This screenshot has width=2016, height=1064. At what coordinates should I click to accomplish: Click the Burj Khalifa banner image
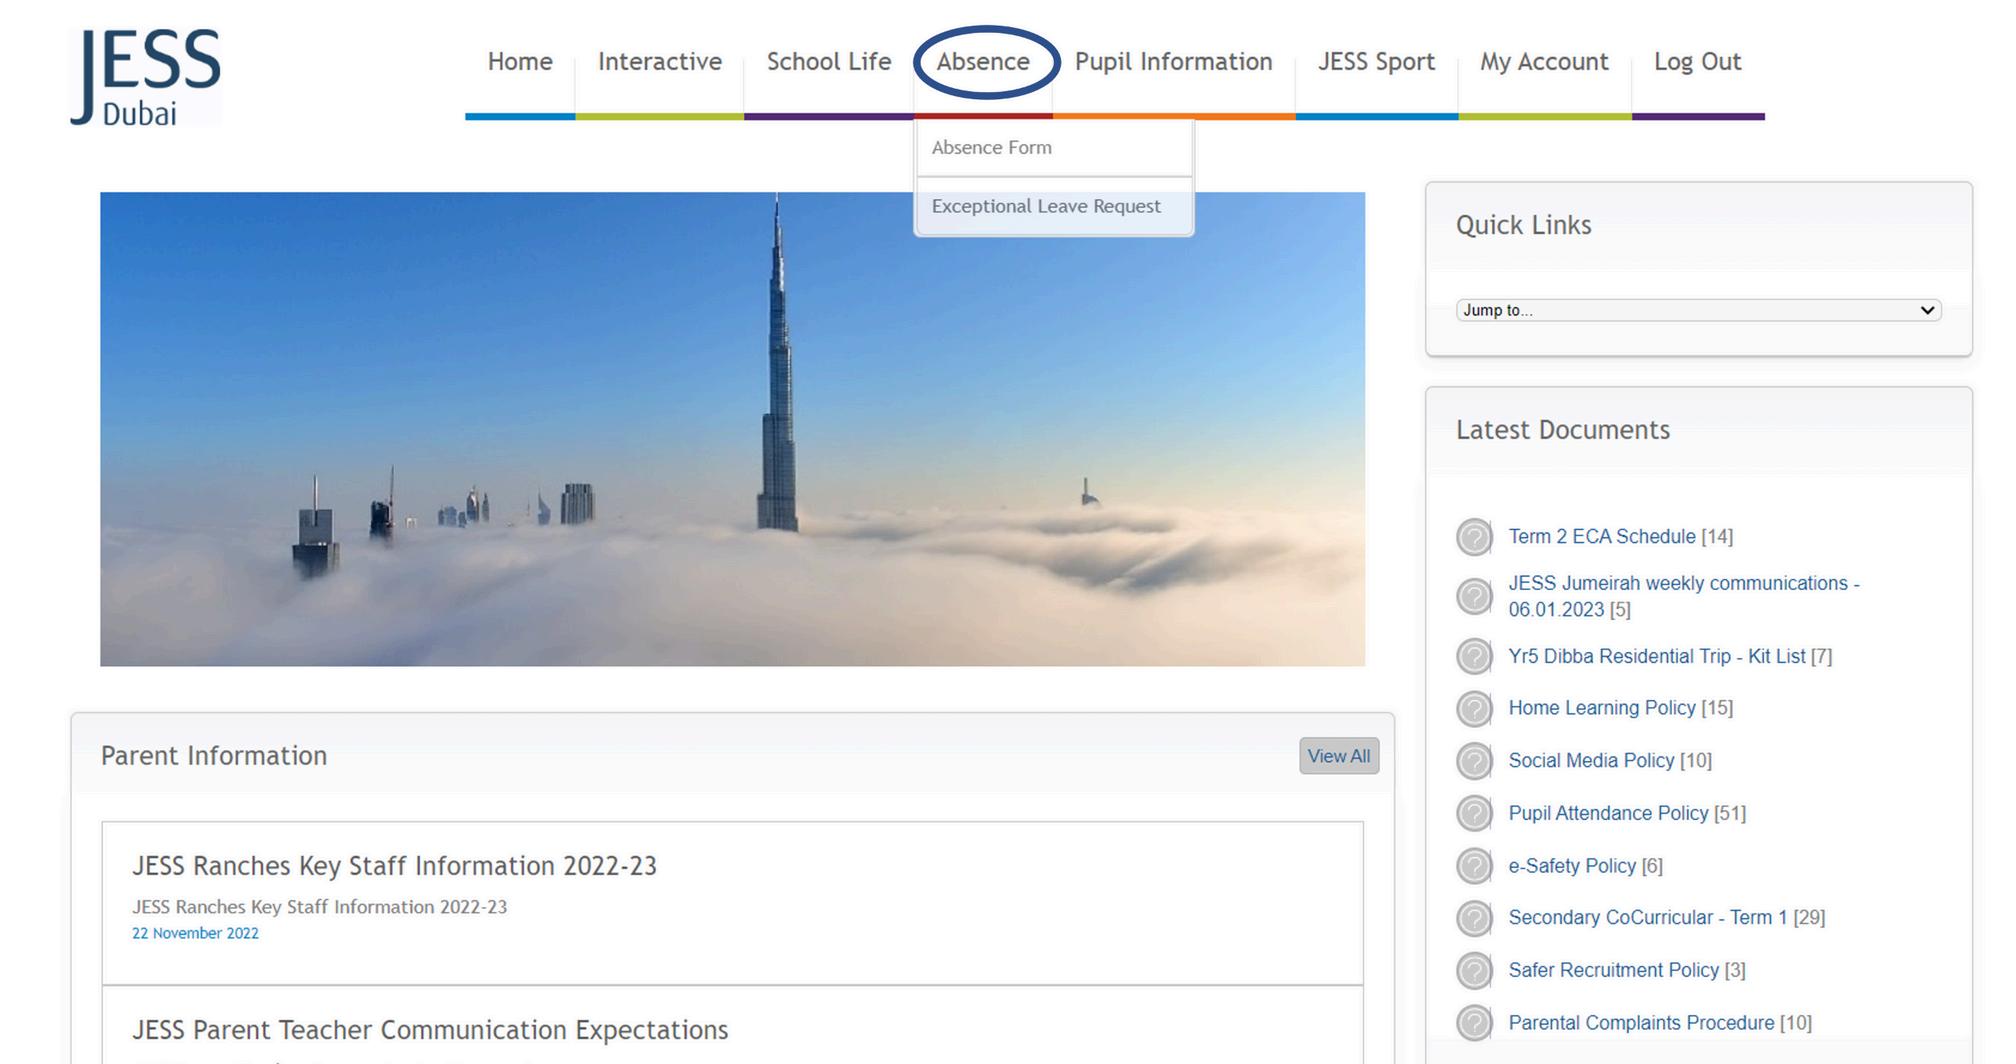pyautogui.click(x=732, y=429)
